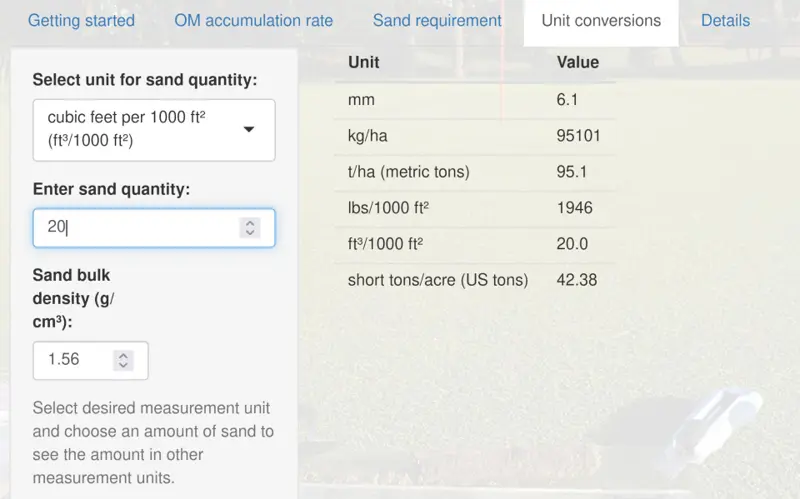Click the 'Enter sand quantity' label
The height and width of the screenshot is (499, 800).
111,189
